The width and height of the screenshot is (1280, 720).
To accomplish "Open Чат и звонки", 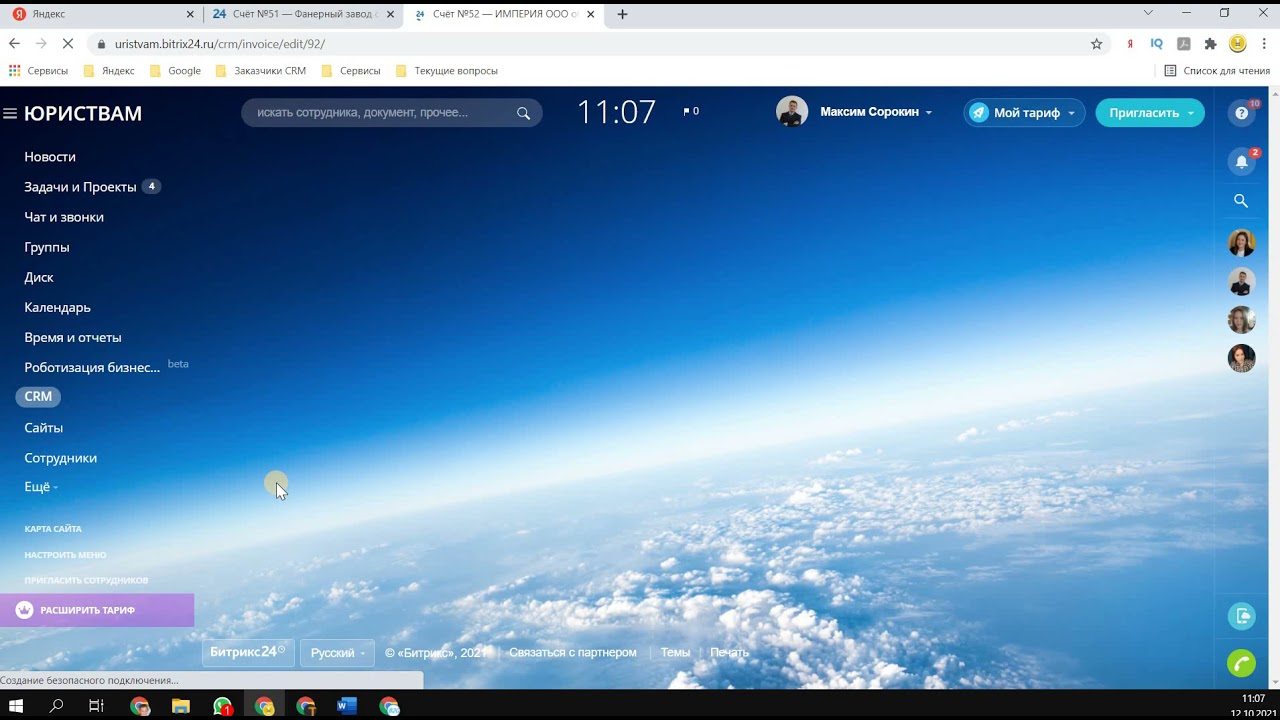I will point(64,217).
